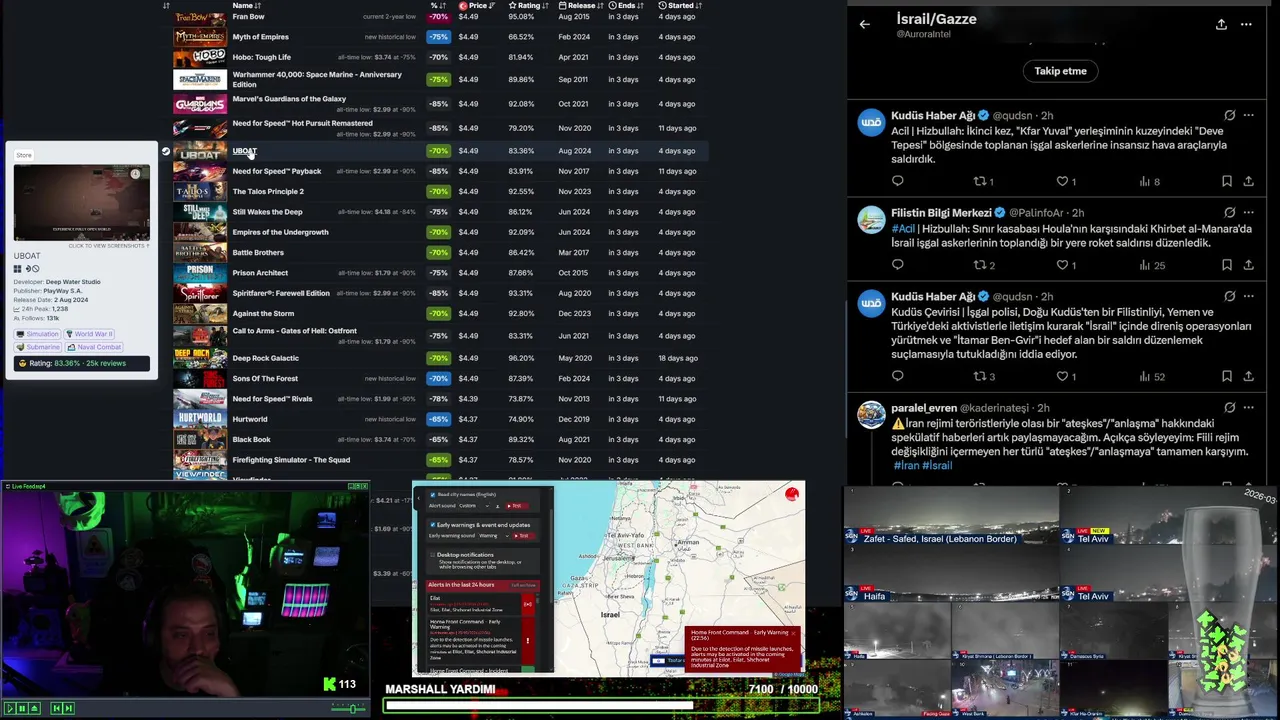Dismiss the Home Front Command warning popup

[793, 633]
